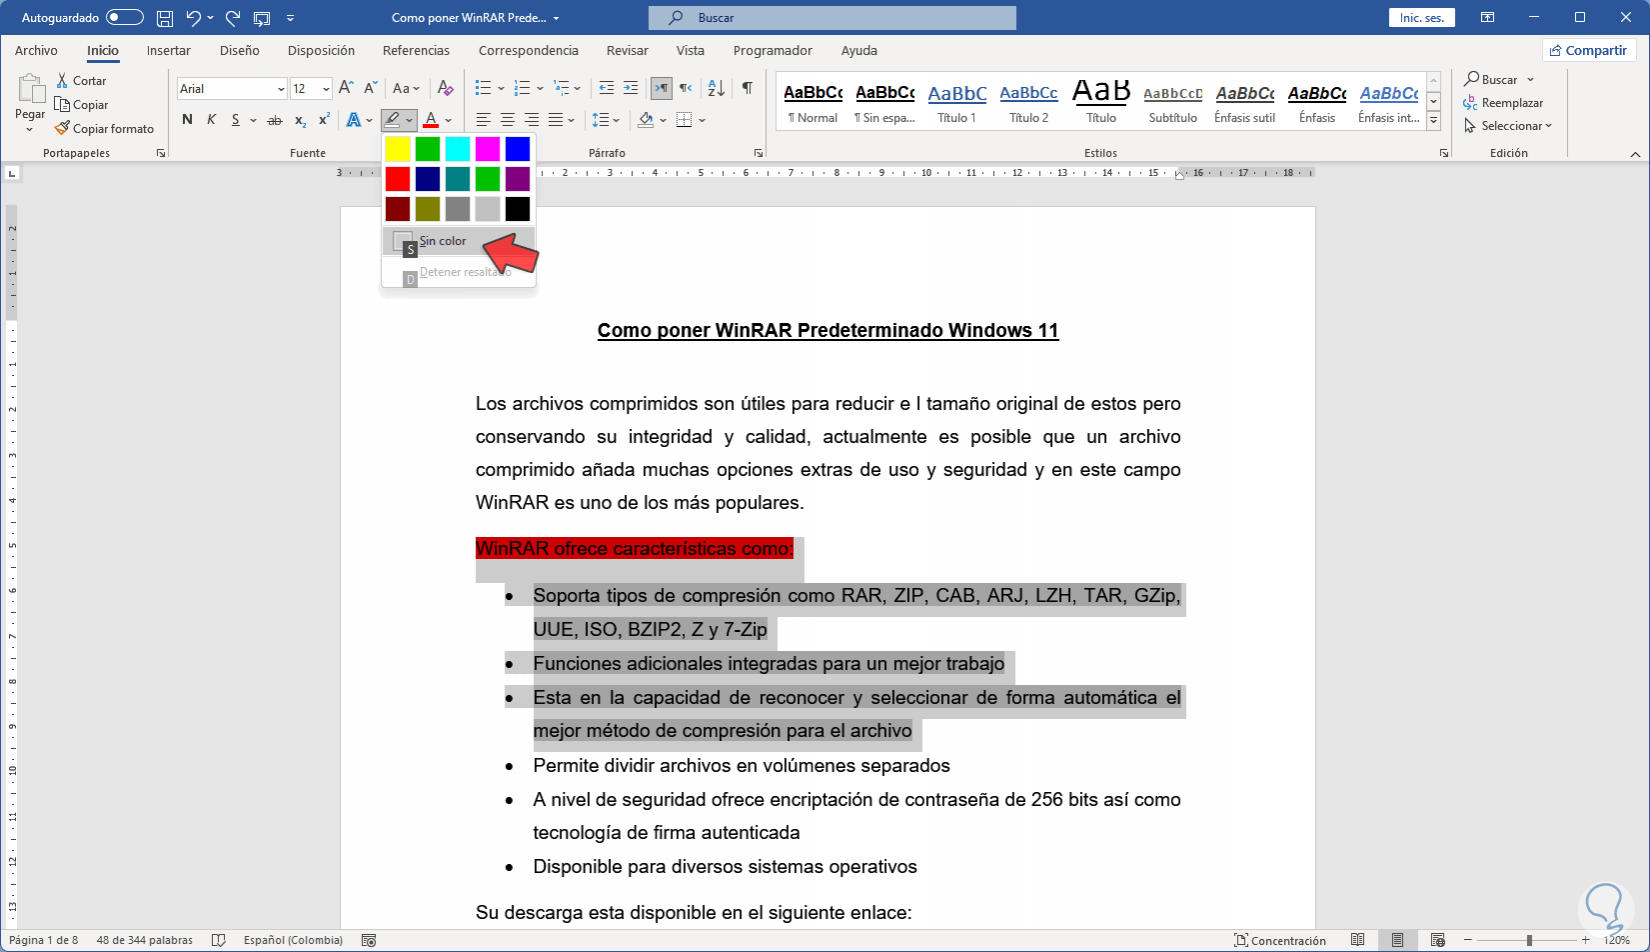This screenshot has width=1650, height=952.
Task: Sort the selected paragraphs alphabetically
Action: tap(716, 88)
